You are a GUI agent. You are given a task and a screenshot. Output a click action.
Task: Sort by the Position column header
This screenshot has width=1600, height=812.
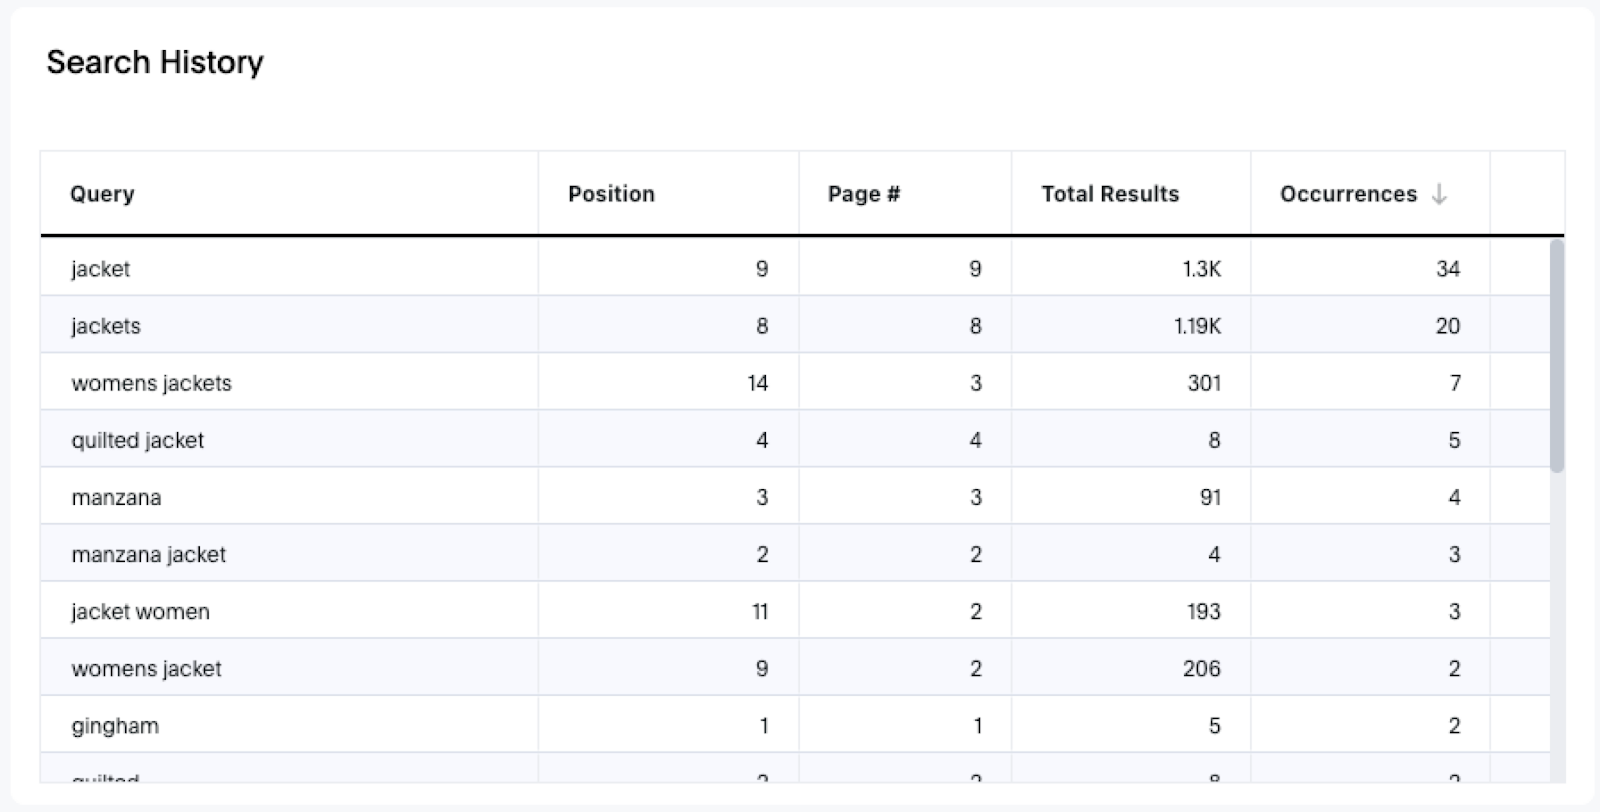coord(611,194)
